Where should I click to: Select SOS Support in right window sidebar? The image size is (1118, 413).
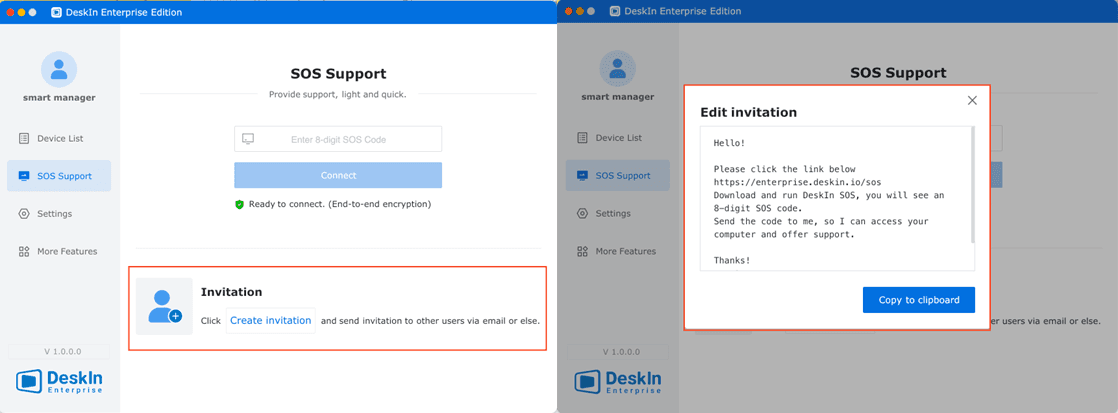[x=618, y=175]
